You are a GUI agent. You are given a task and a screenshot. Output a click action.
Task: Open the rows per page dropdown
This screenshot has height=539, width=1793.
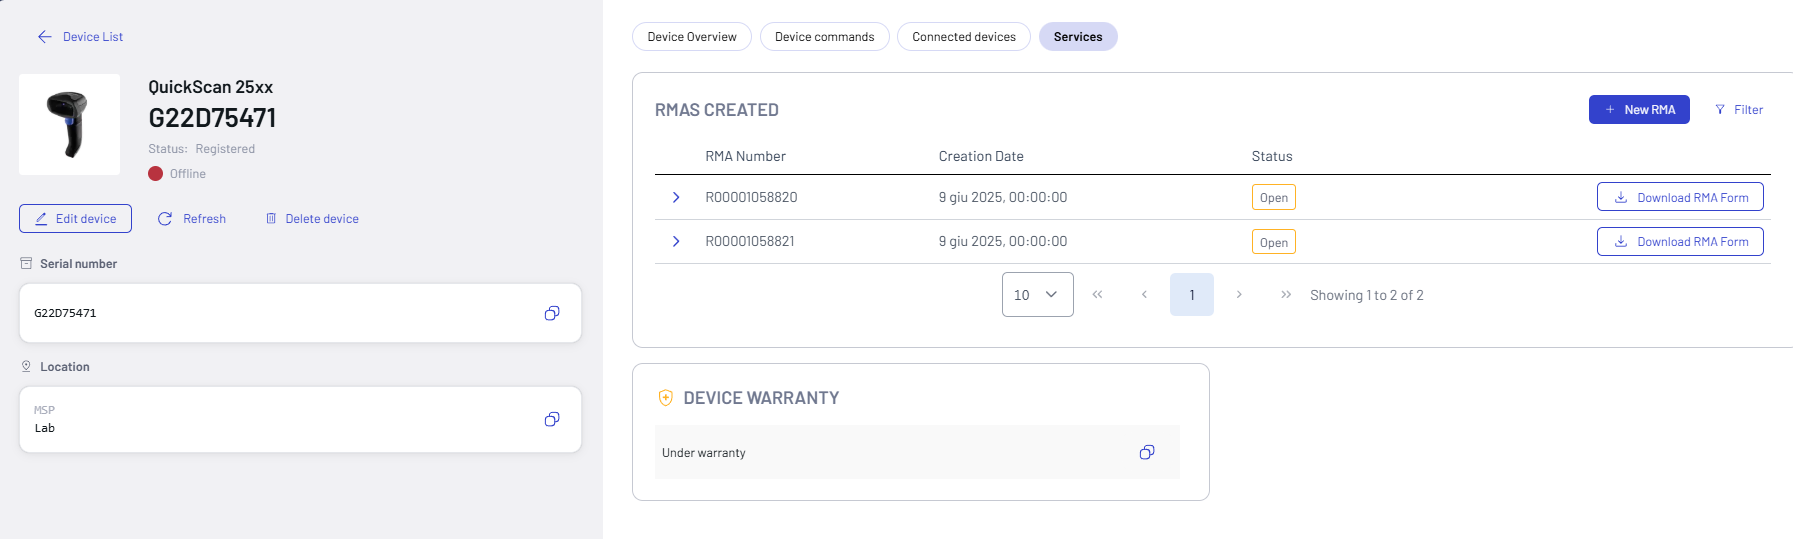[x=1037, y=295]
